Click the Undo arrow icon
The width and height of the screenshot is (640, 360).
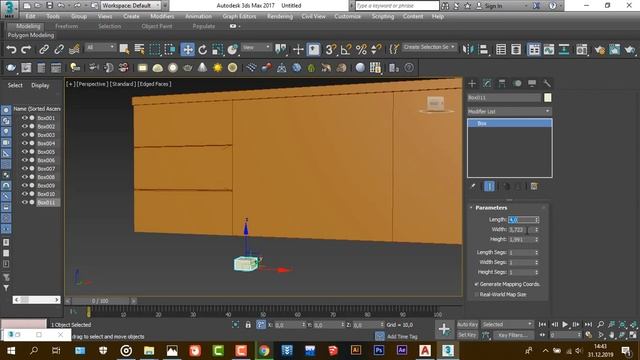point(11,49)
